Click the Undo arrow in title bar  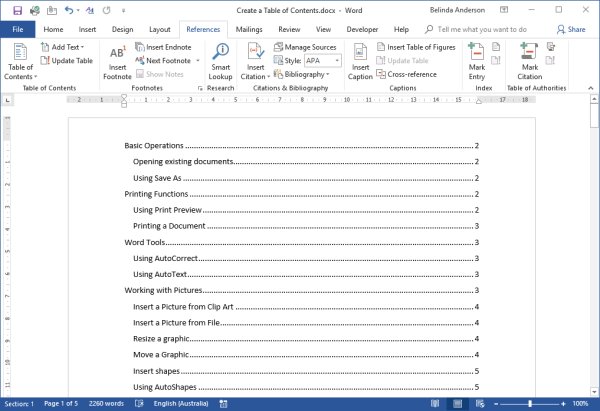(68, 10)
